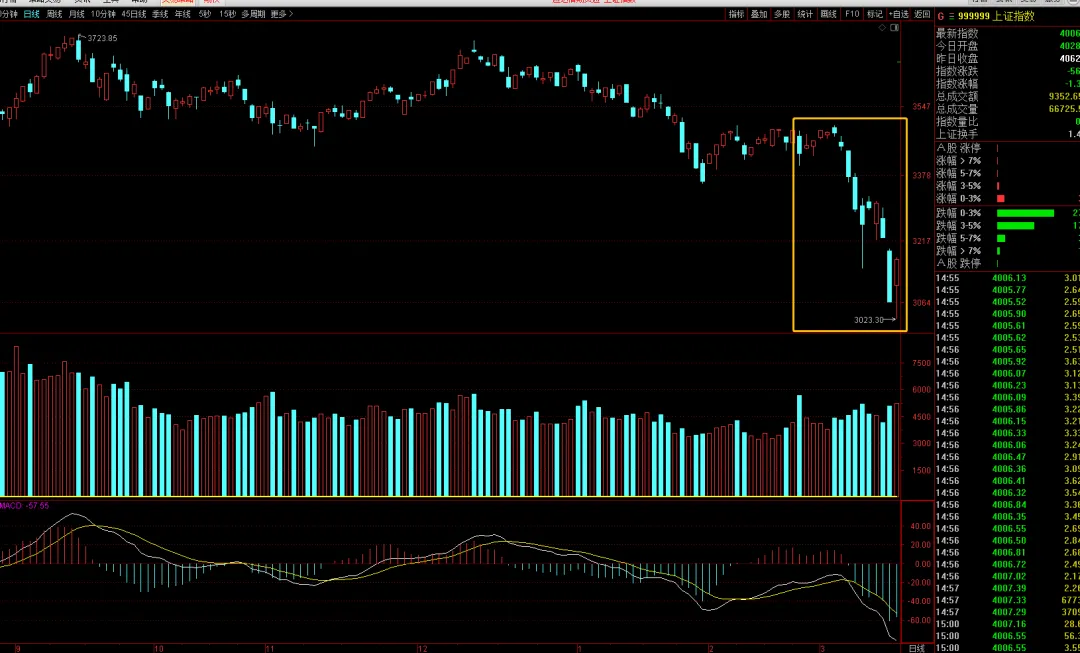The width and height of the screenshot is (1080, 653).
Task: Click the 日线 label at bottom right
Action: click(x=917, y=648)
